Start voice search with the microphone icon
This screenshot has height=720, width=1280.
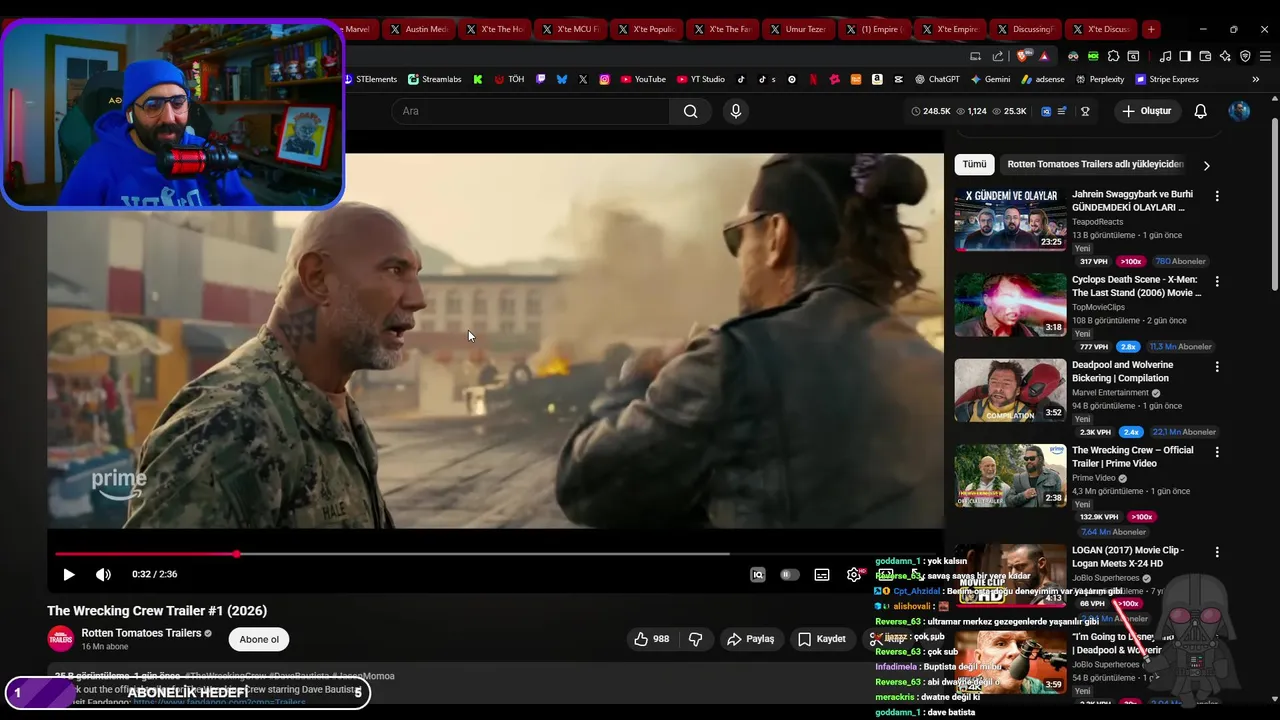[736, 111]
